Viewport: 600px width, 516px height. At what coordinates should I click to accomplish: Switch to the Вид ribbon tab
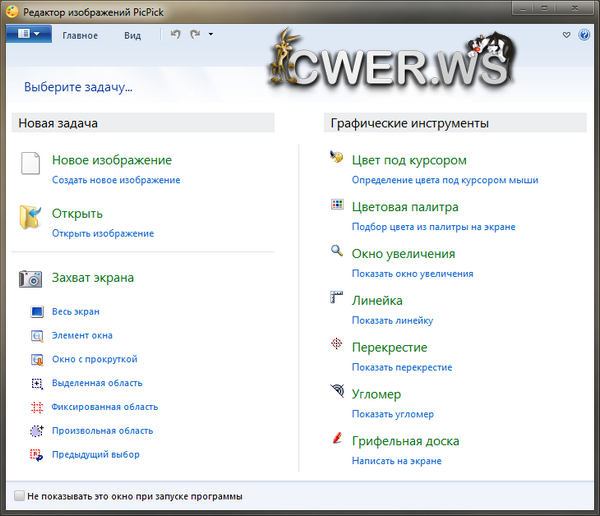tap(132, 35)
